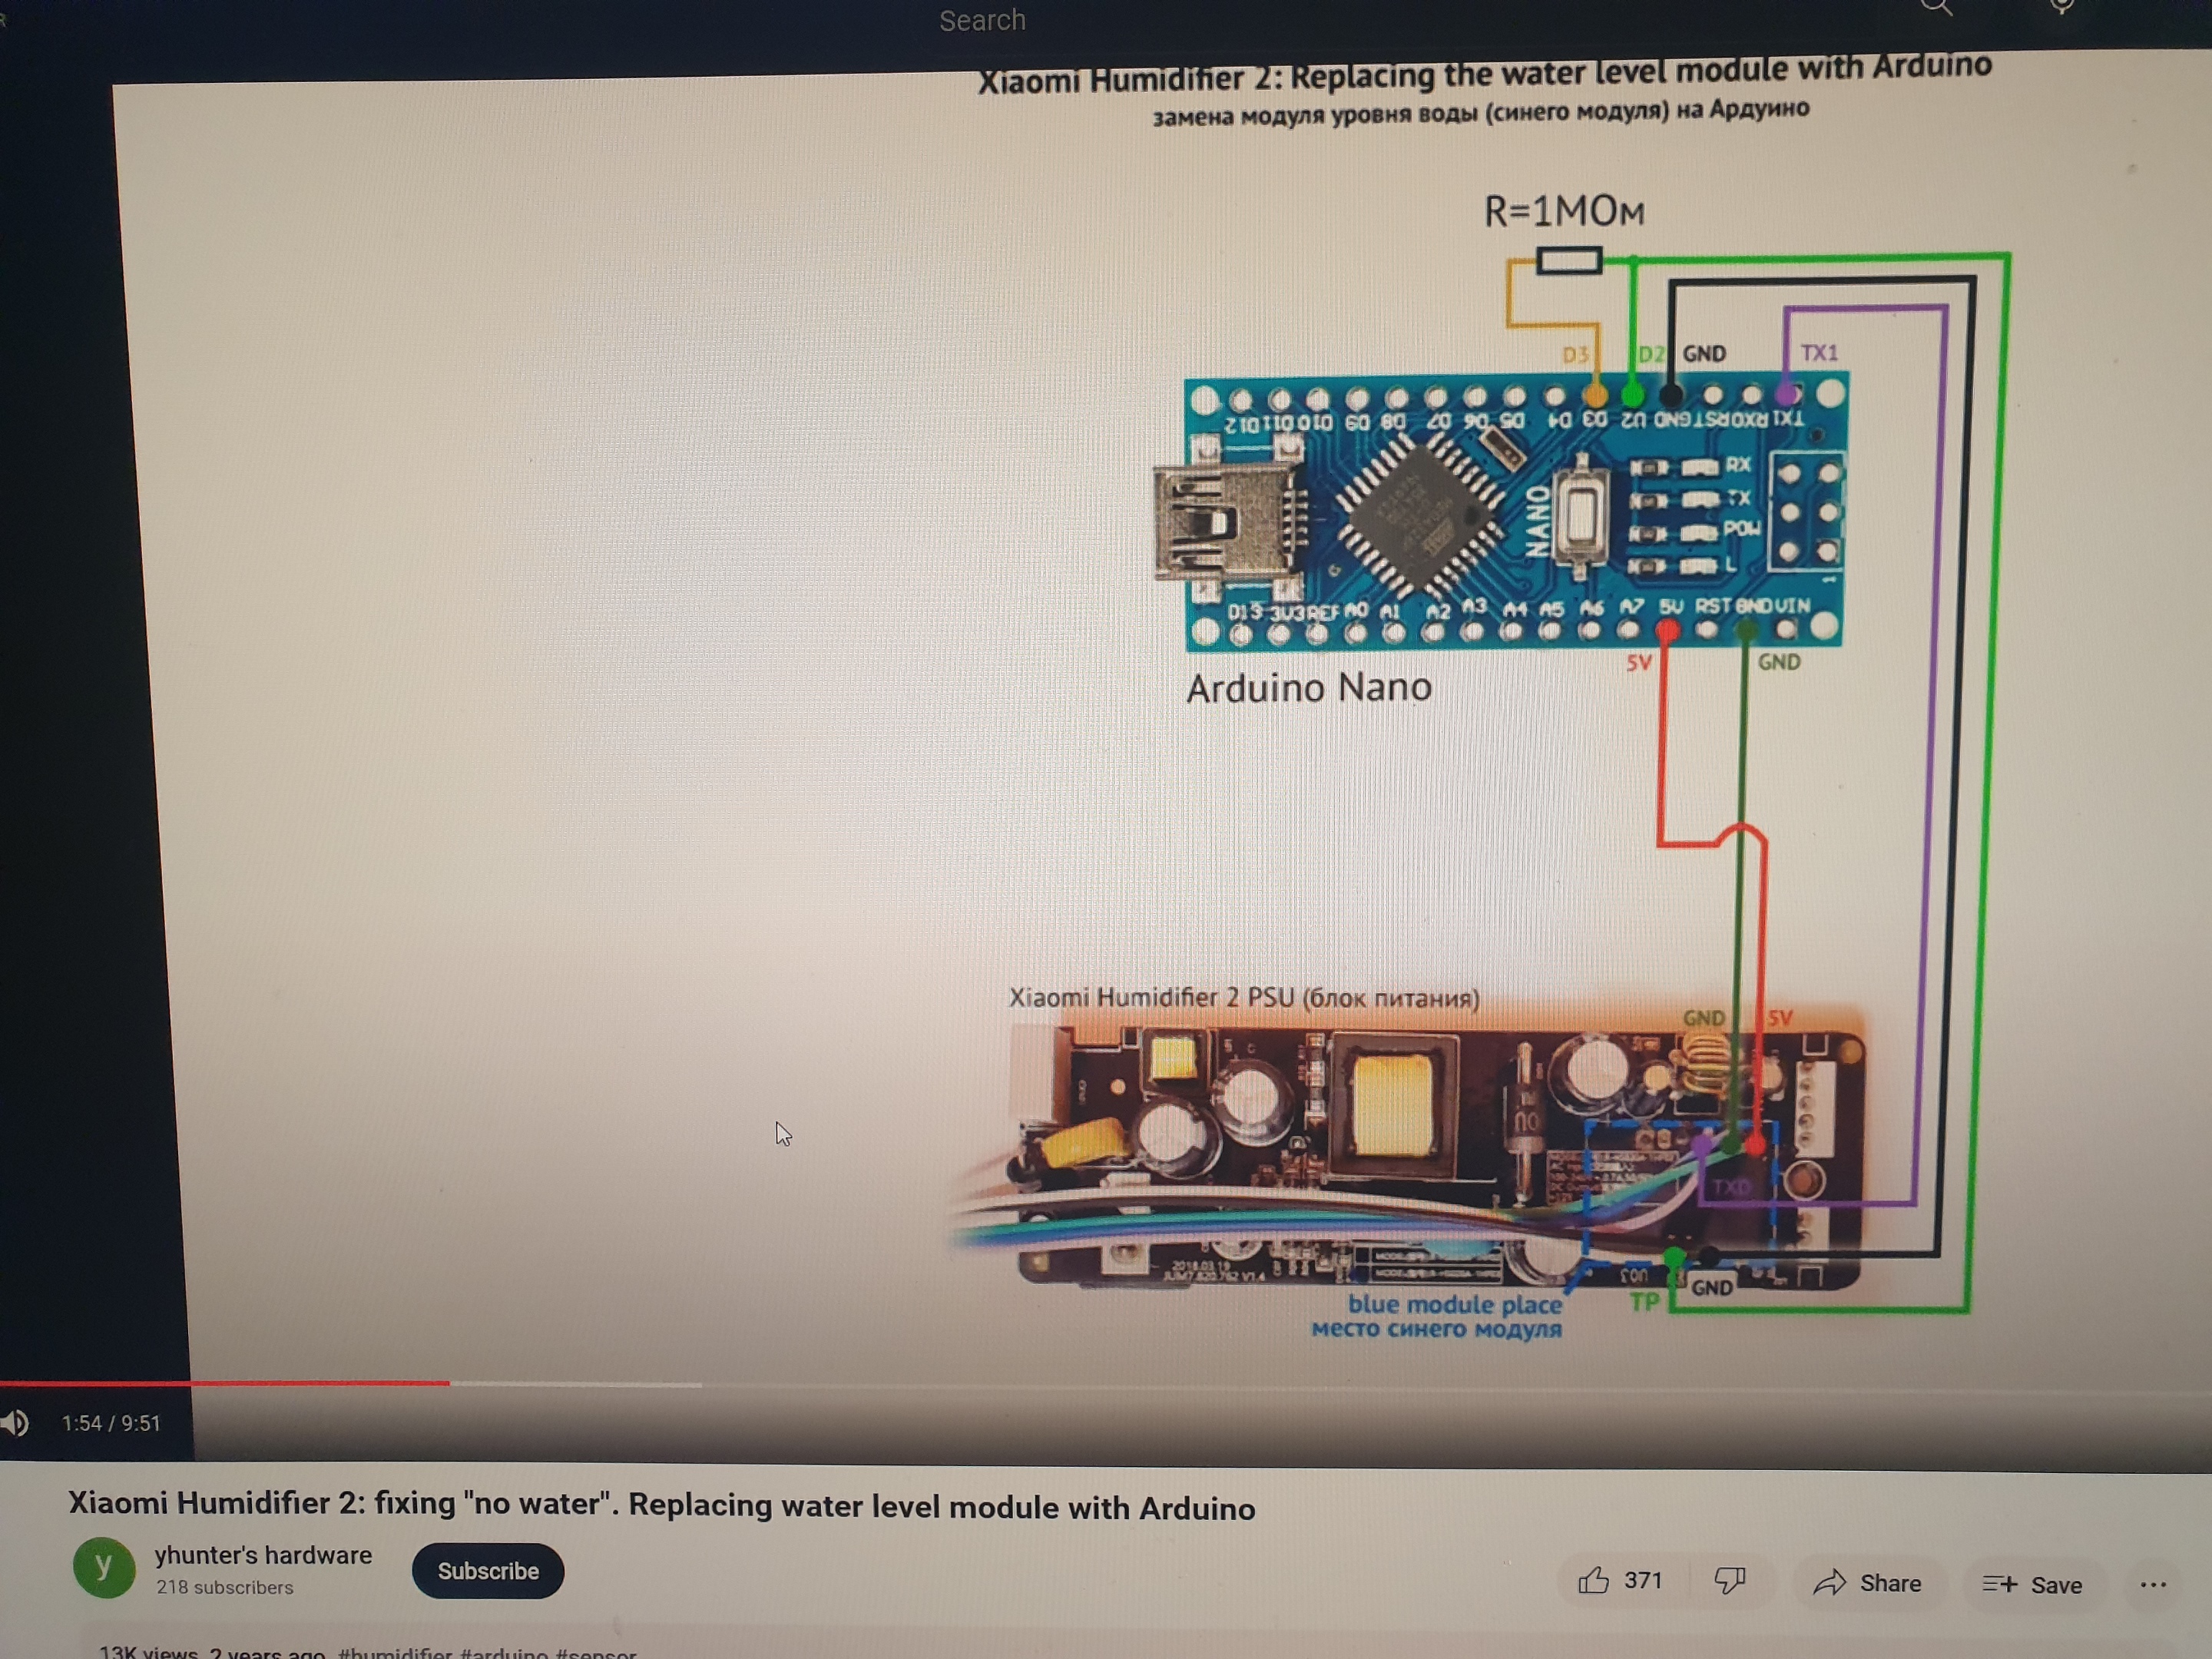Focus the Search field at top
Viewport: 2212px width, 1659px height.
pos(982,20)
